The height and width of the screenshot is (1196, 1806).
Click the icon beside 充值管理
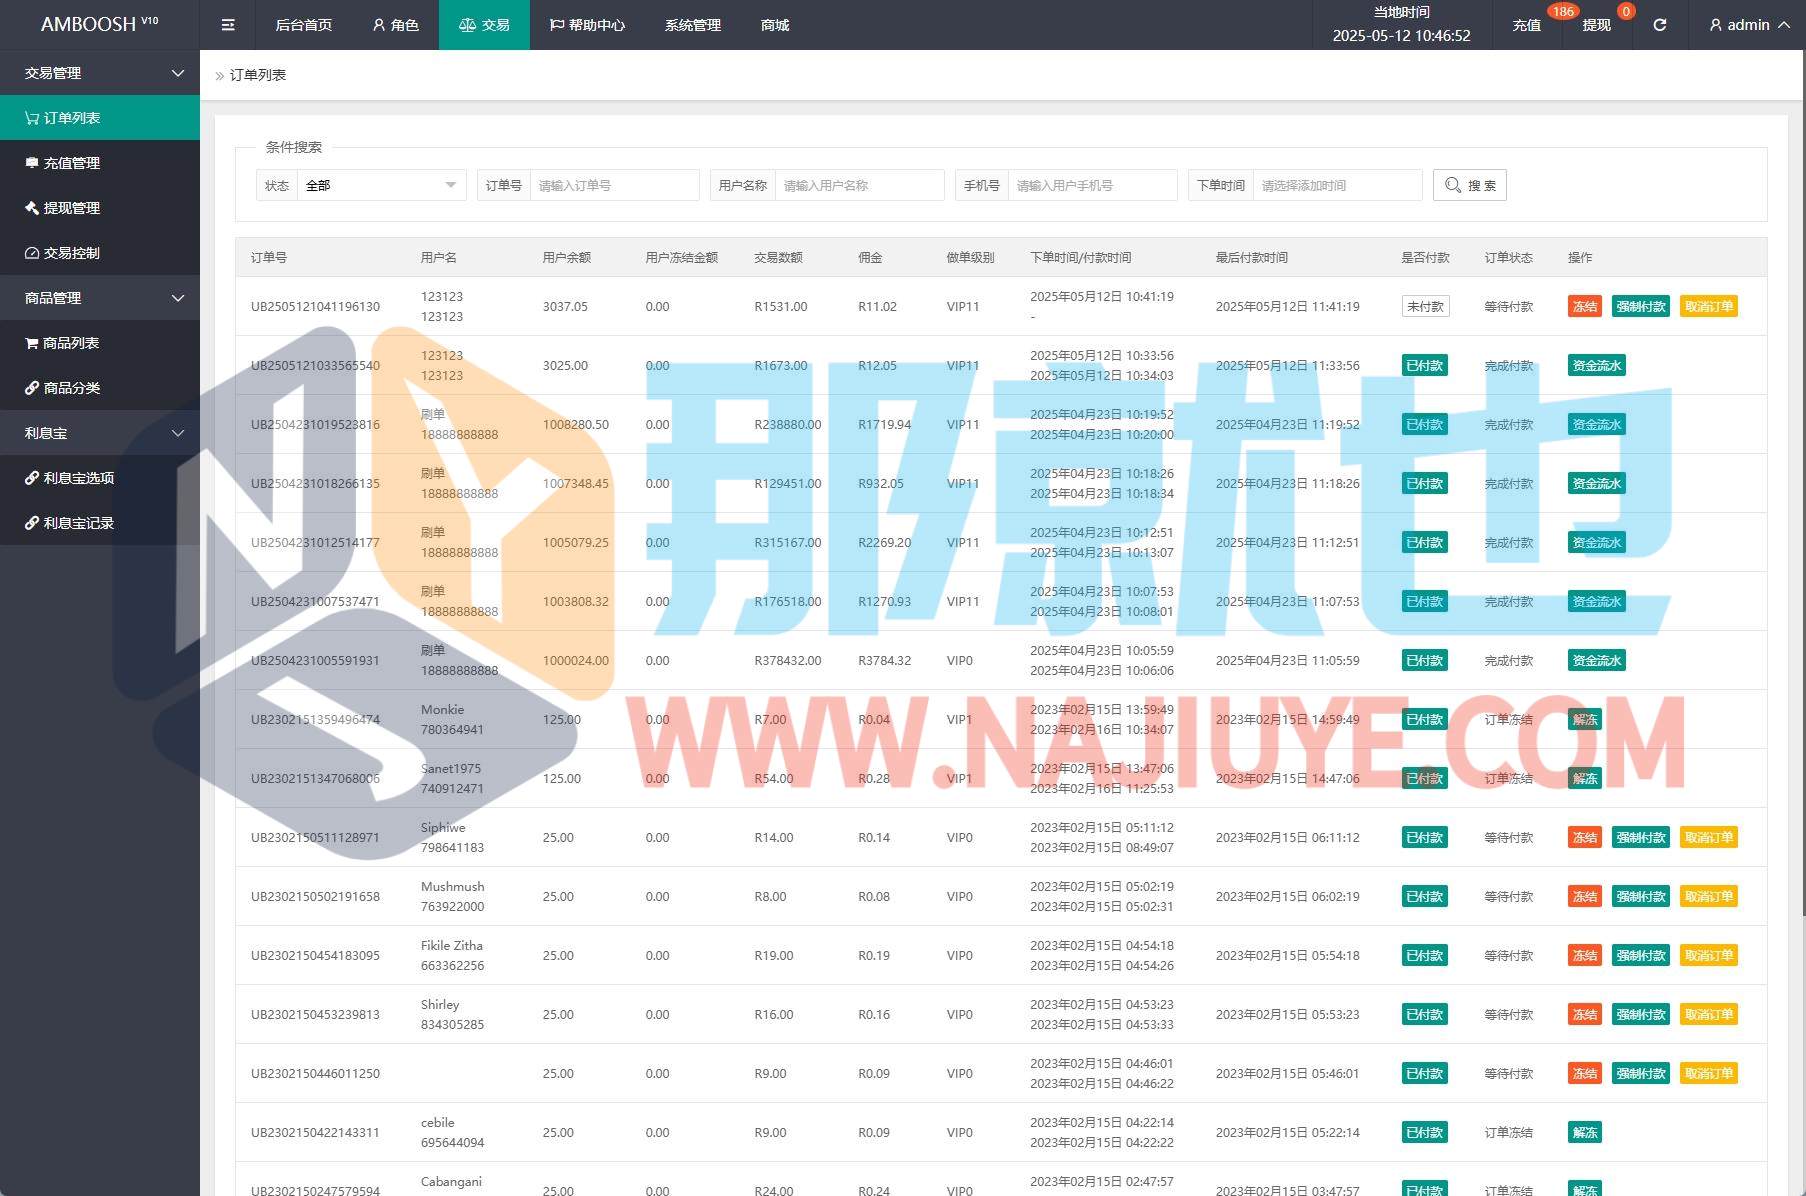(32, 163)
